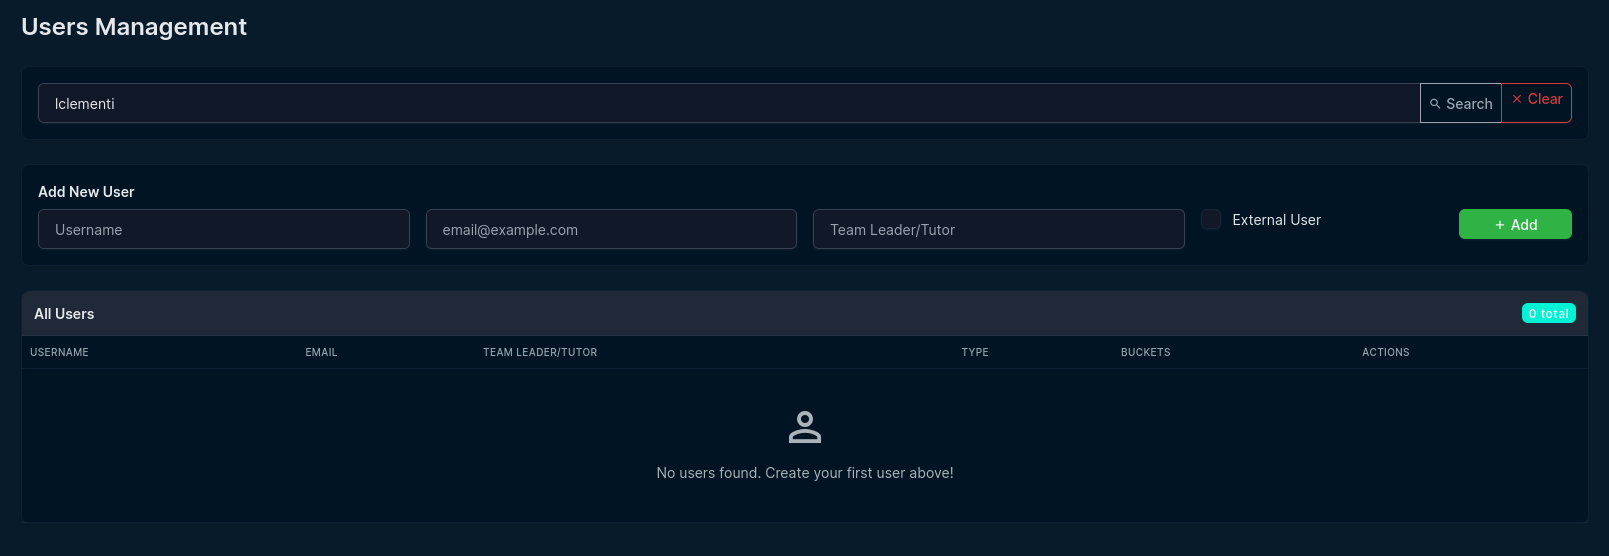Sort by the USERNAME column header

tap(59, 352)
